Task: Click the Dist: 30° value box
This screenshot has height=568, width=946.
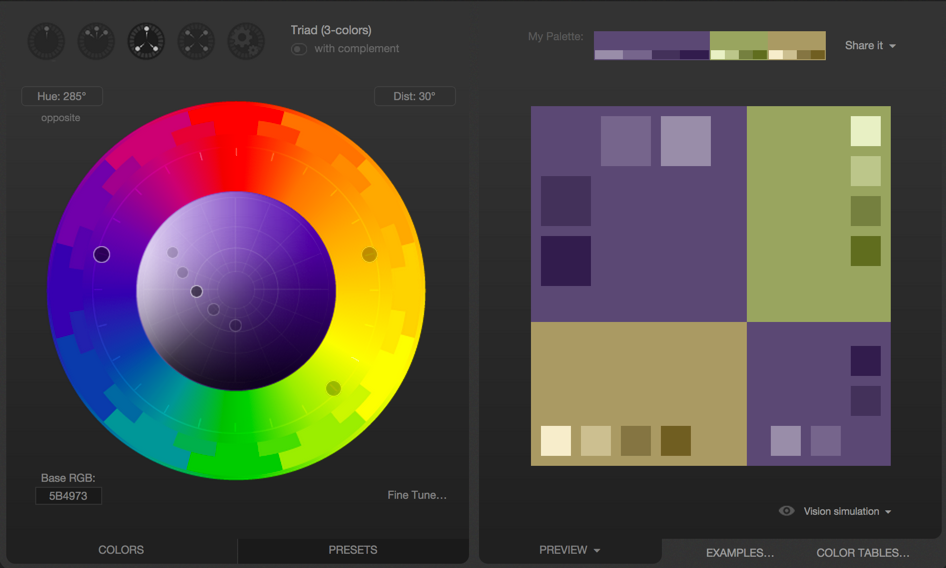Action: tap(414, 96)
